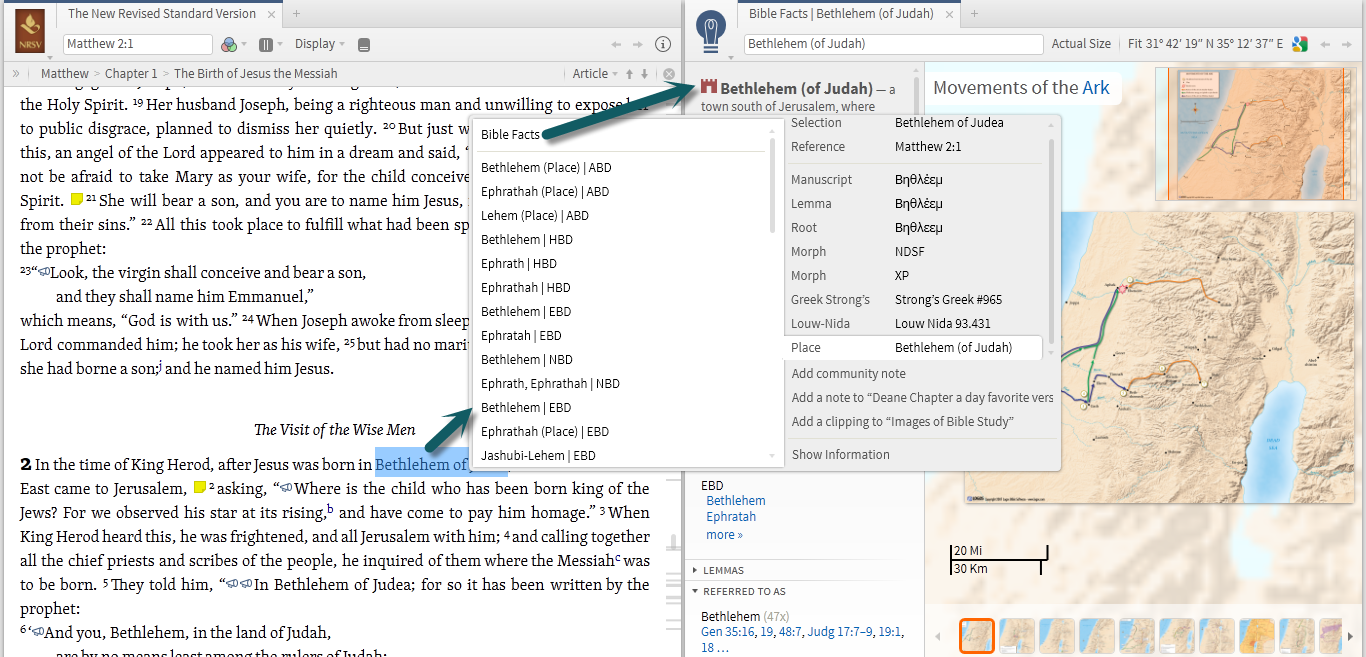Select the first highlighted map thumbnail
Screen dimensions: 1366x657
tap(977, 636)
